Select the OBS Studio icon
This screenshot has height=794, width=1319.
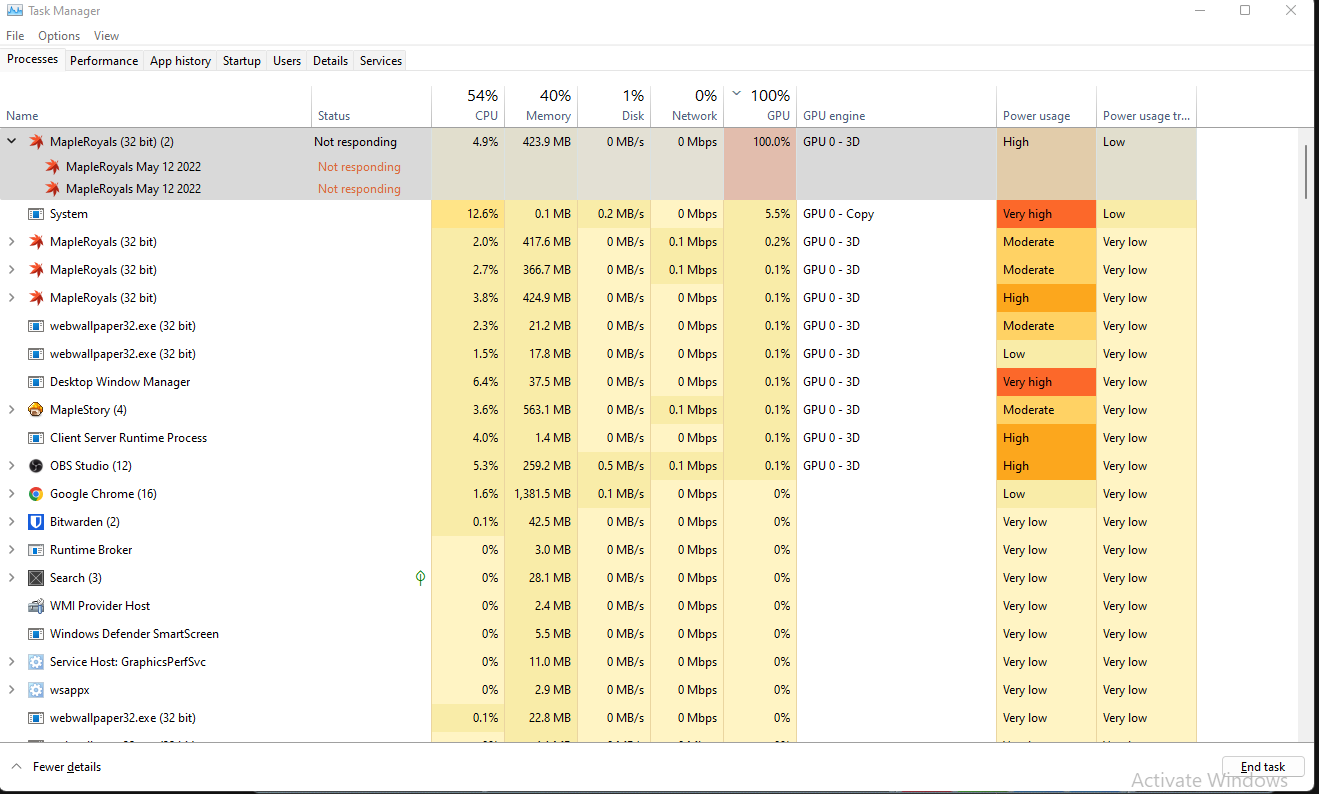pos(36,466)
